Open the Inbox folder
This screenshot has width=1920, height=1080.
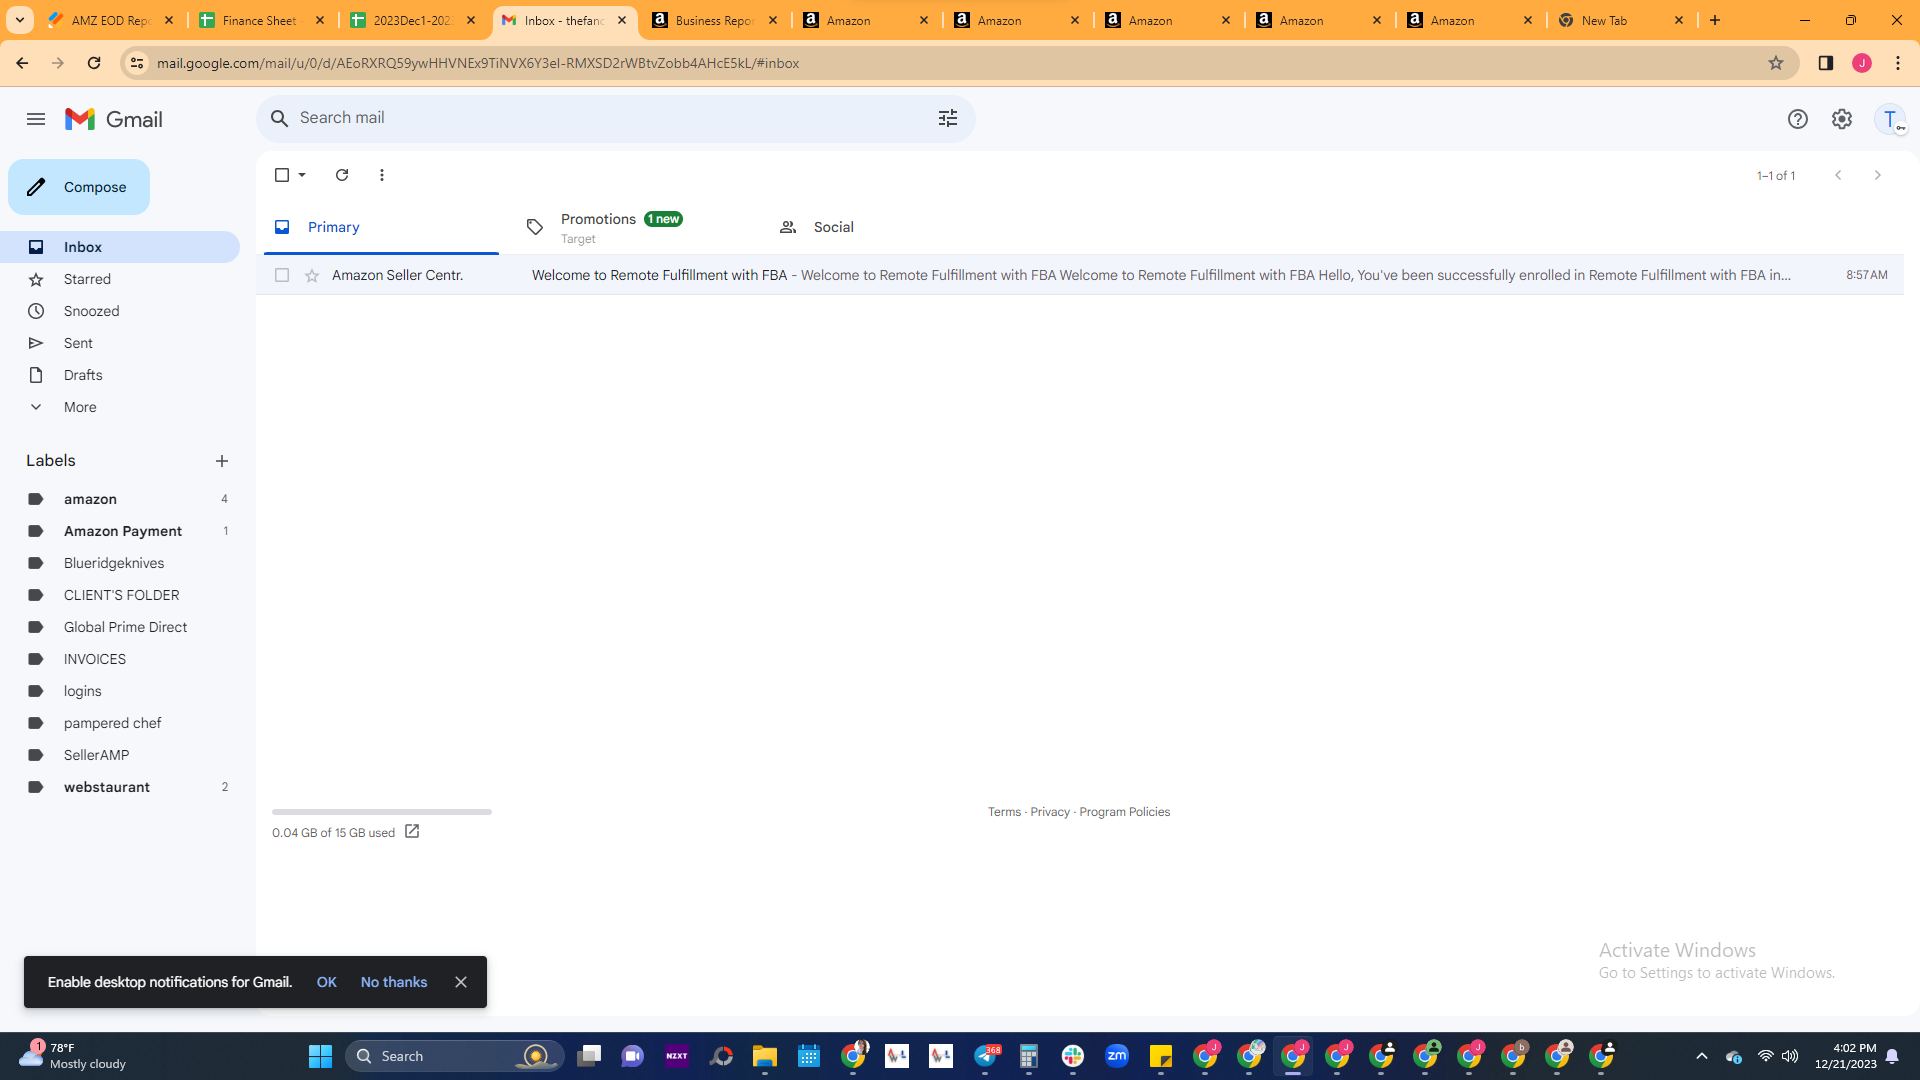(x=120, y=247)
